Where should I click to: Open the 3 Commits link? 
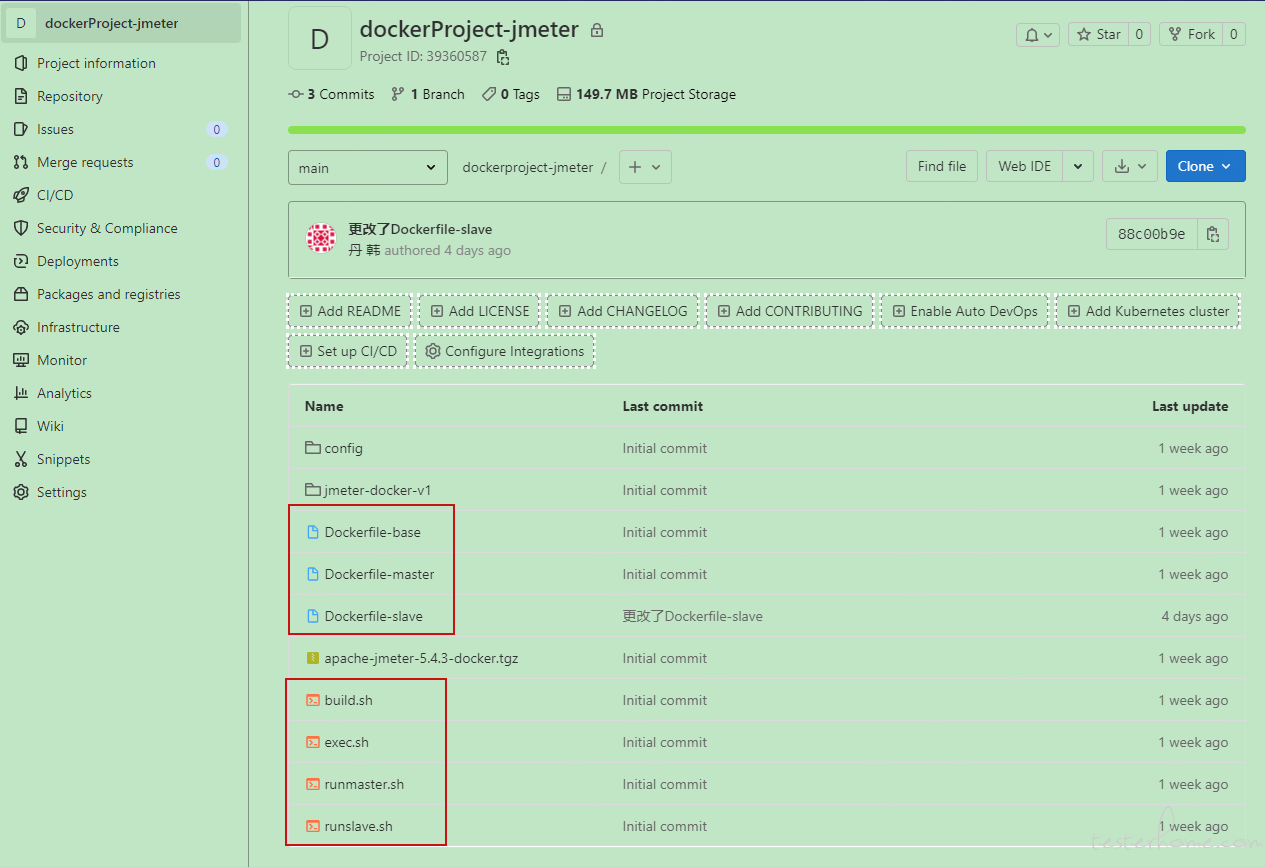coord(331,94)
